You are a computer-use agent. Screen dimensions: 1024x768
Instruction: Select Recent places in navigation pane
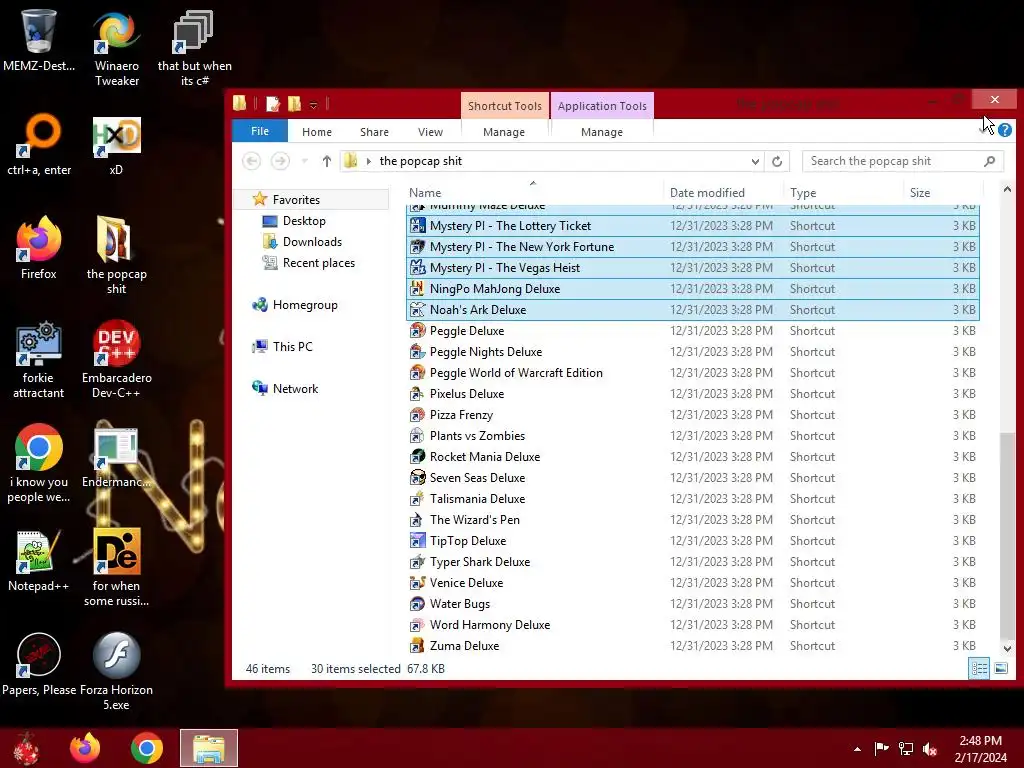click(x=319, y=263)
